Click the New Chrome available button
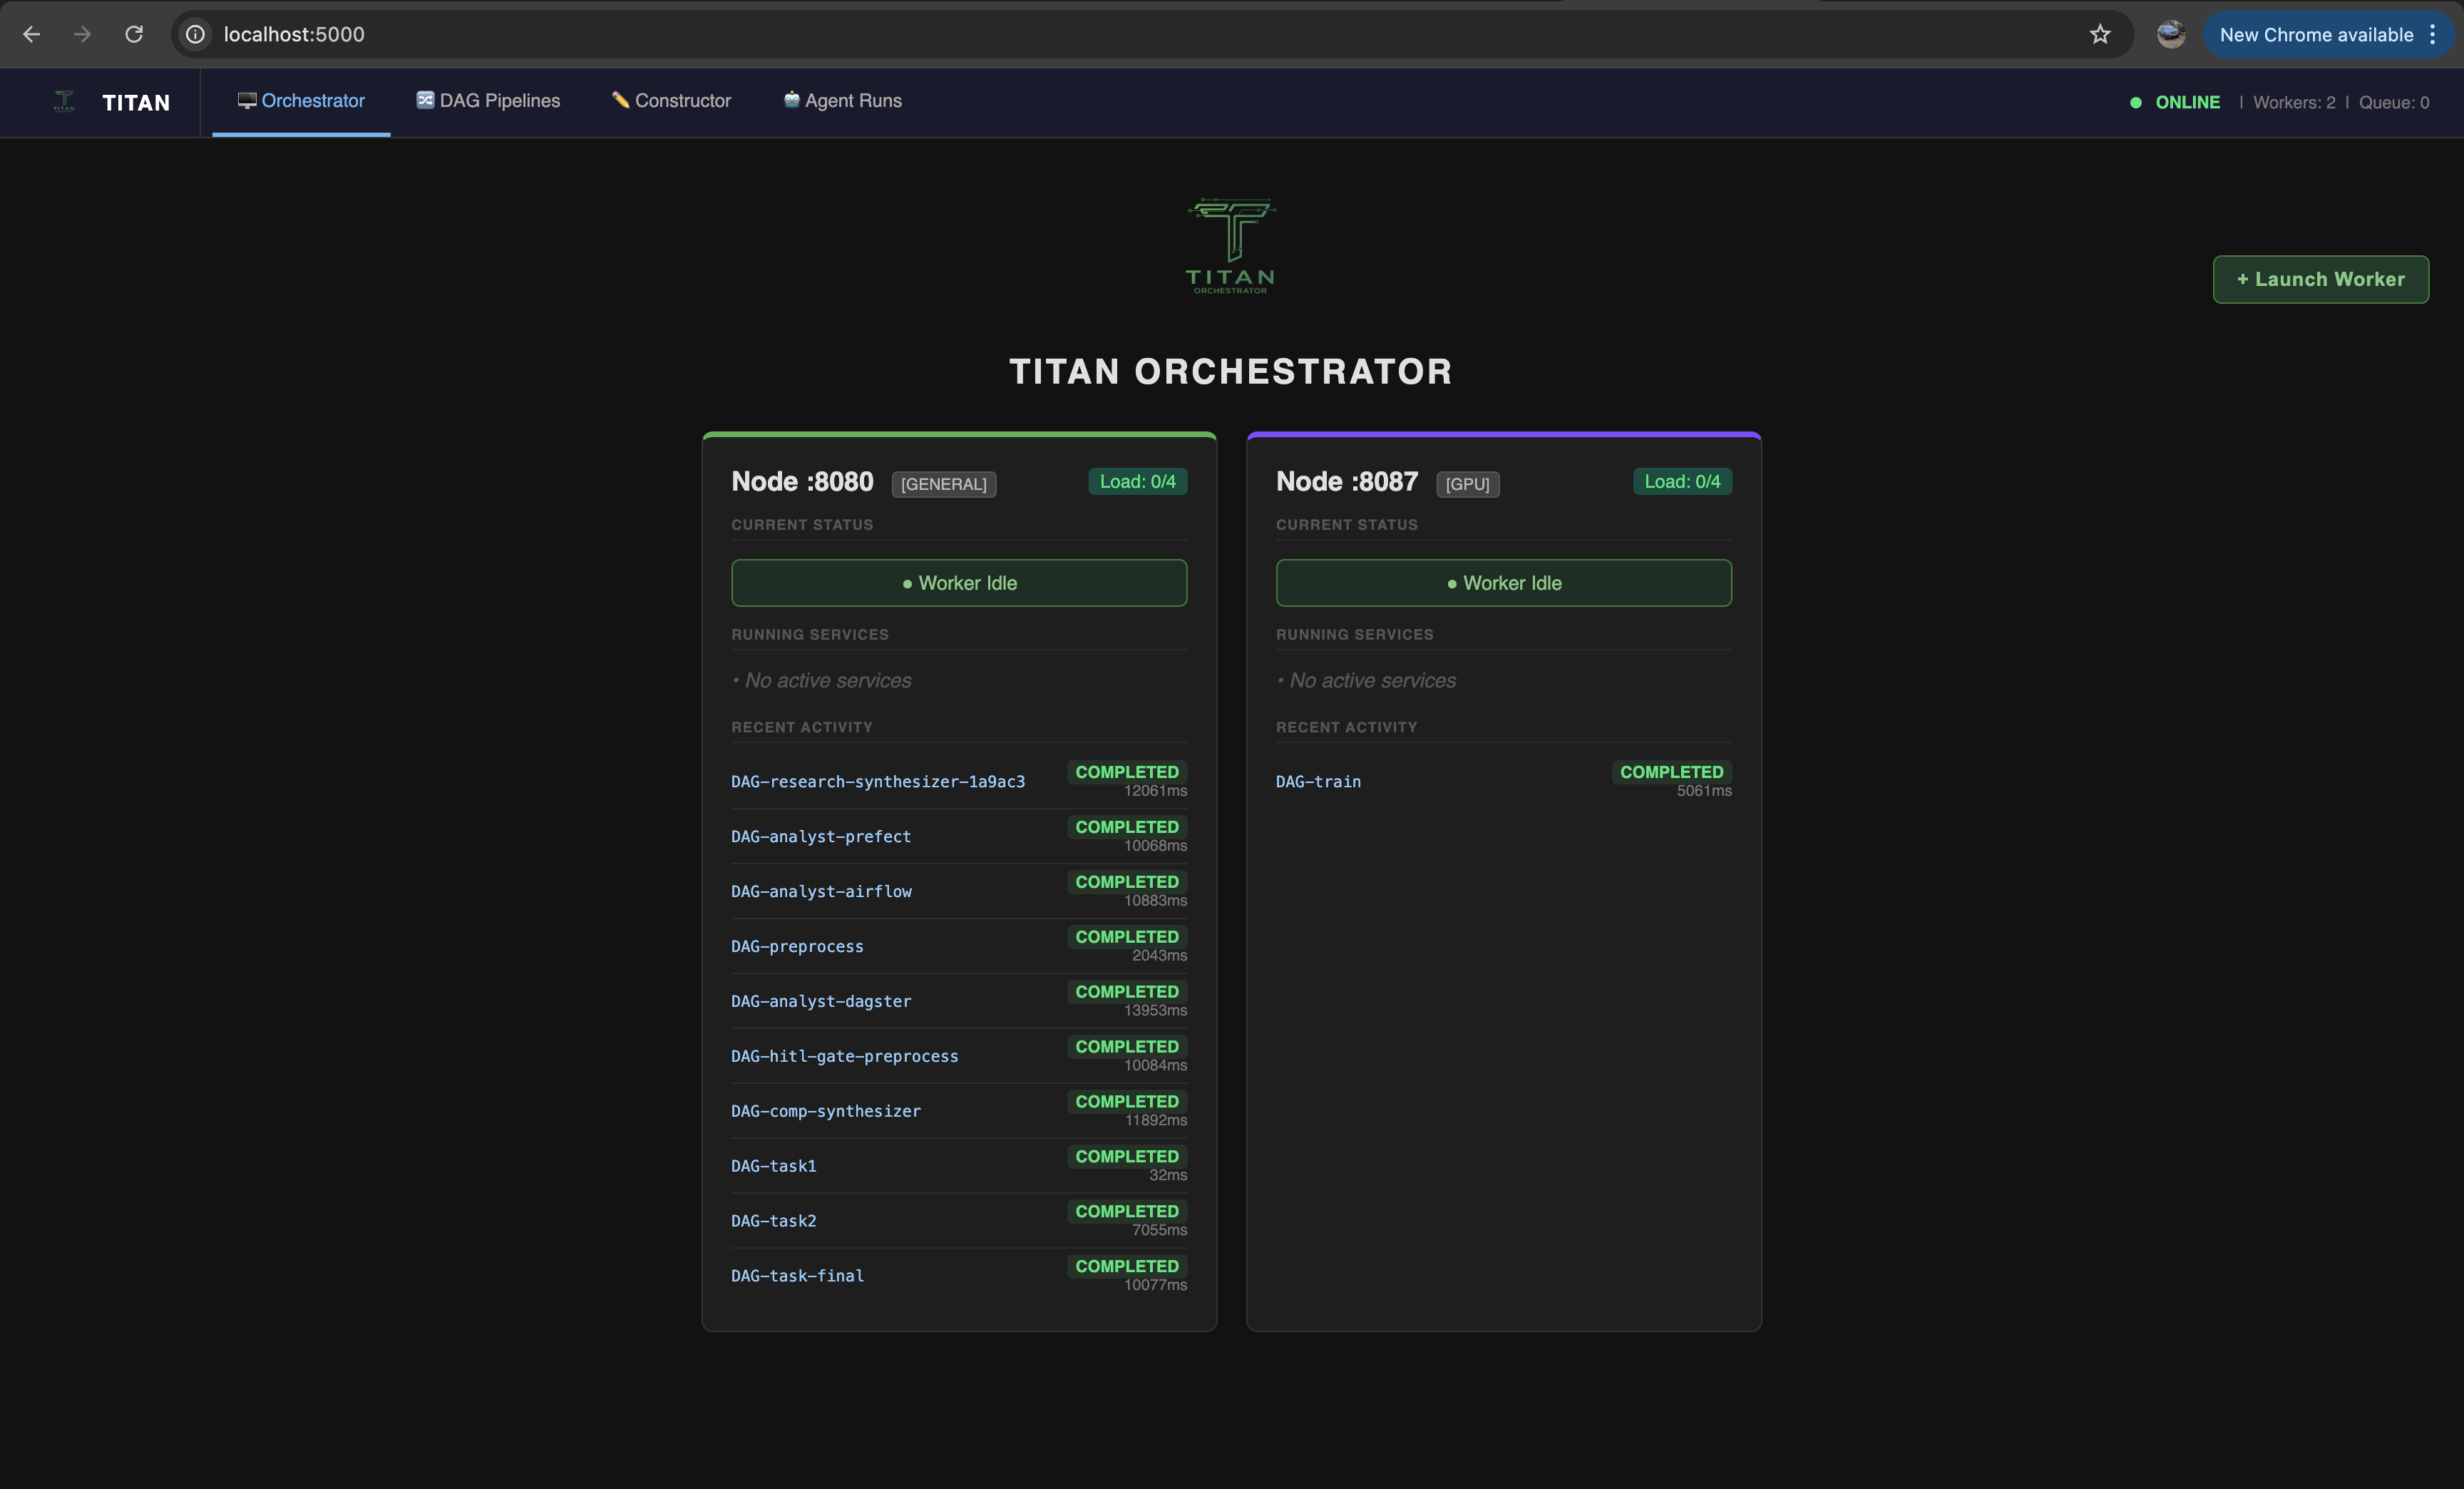Image resolution: width=2464 pixels, height=1489 pixels. click(x=2316, y=35)
